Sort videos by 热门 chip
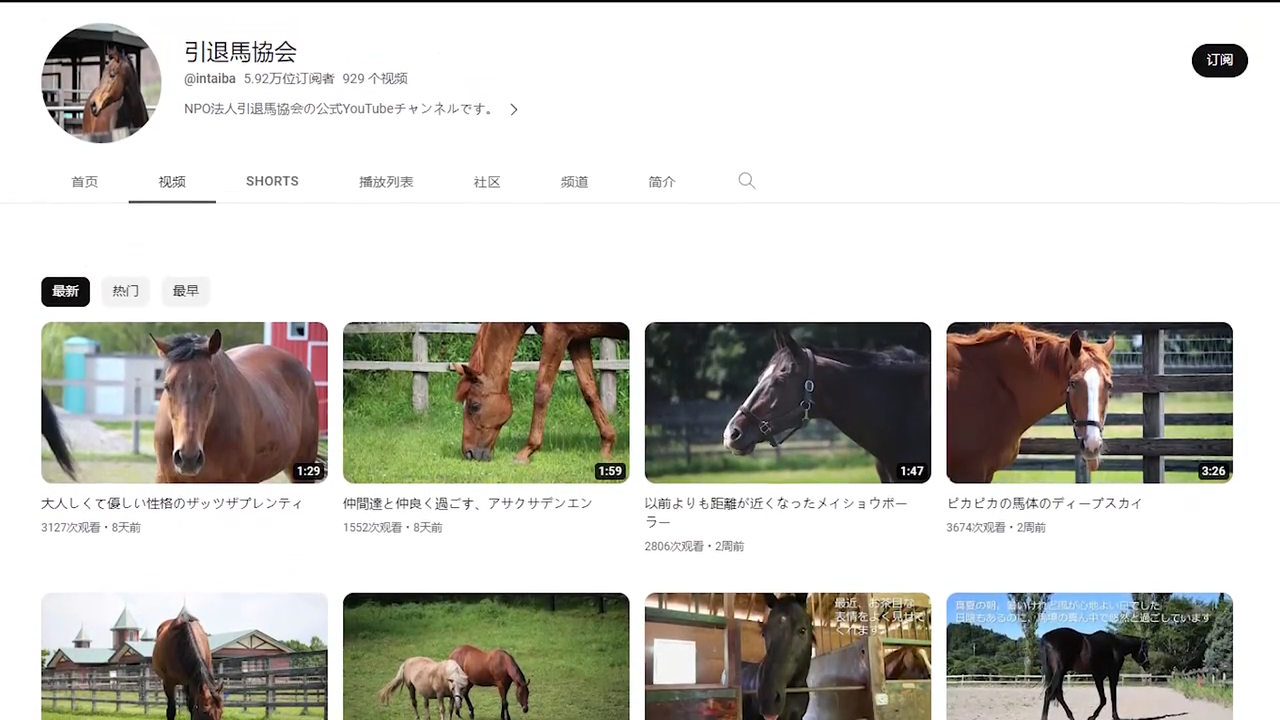 pos(125,291)
